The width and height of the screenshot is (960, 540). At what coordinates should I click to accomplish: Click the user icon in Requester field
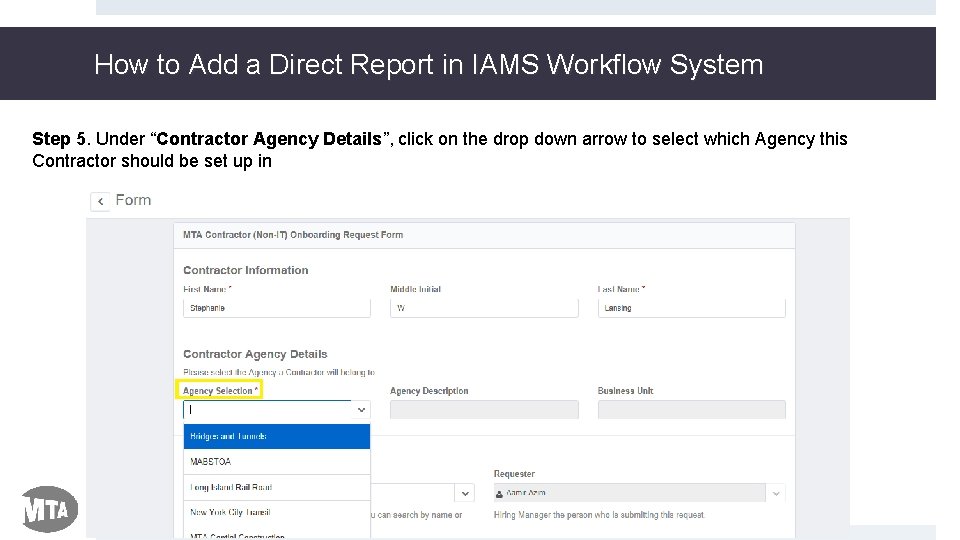click(x=500, y=493)
